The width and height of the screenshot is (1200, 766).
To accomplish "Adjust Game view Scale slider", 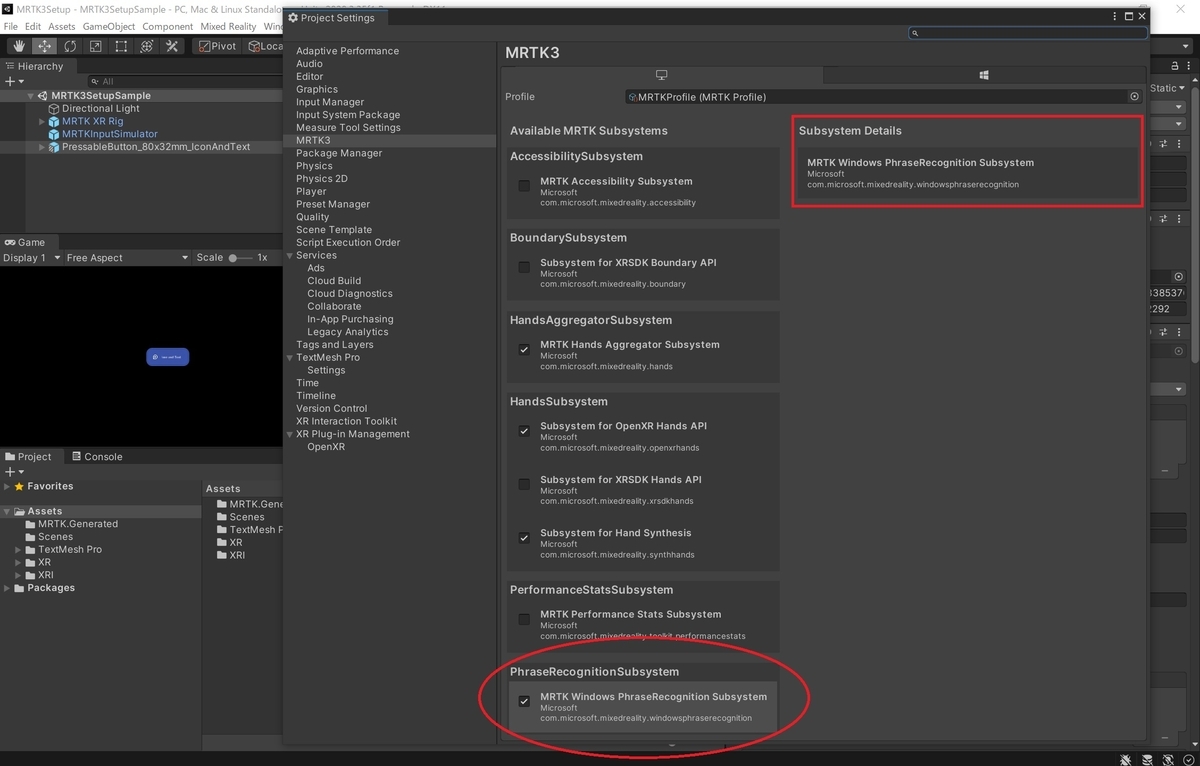I will [x=240, y=258].
